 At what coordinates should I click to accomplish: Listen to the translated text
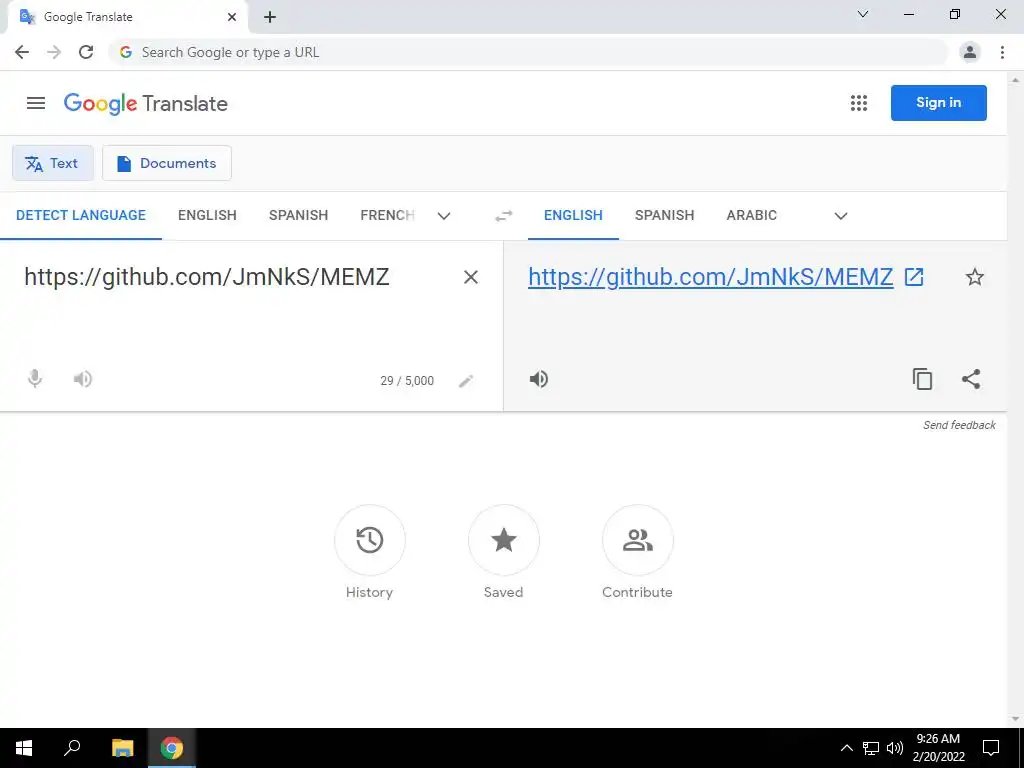[x=539, y=379]
